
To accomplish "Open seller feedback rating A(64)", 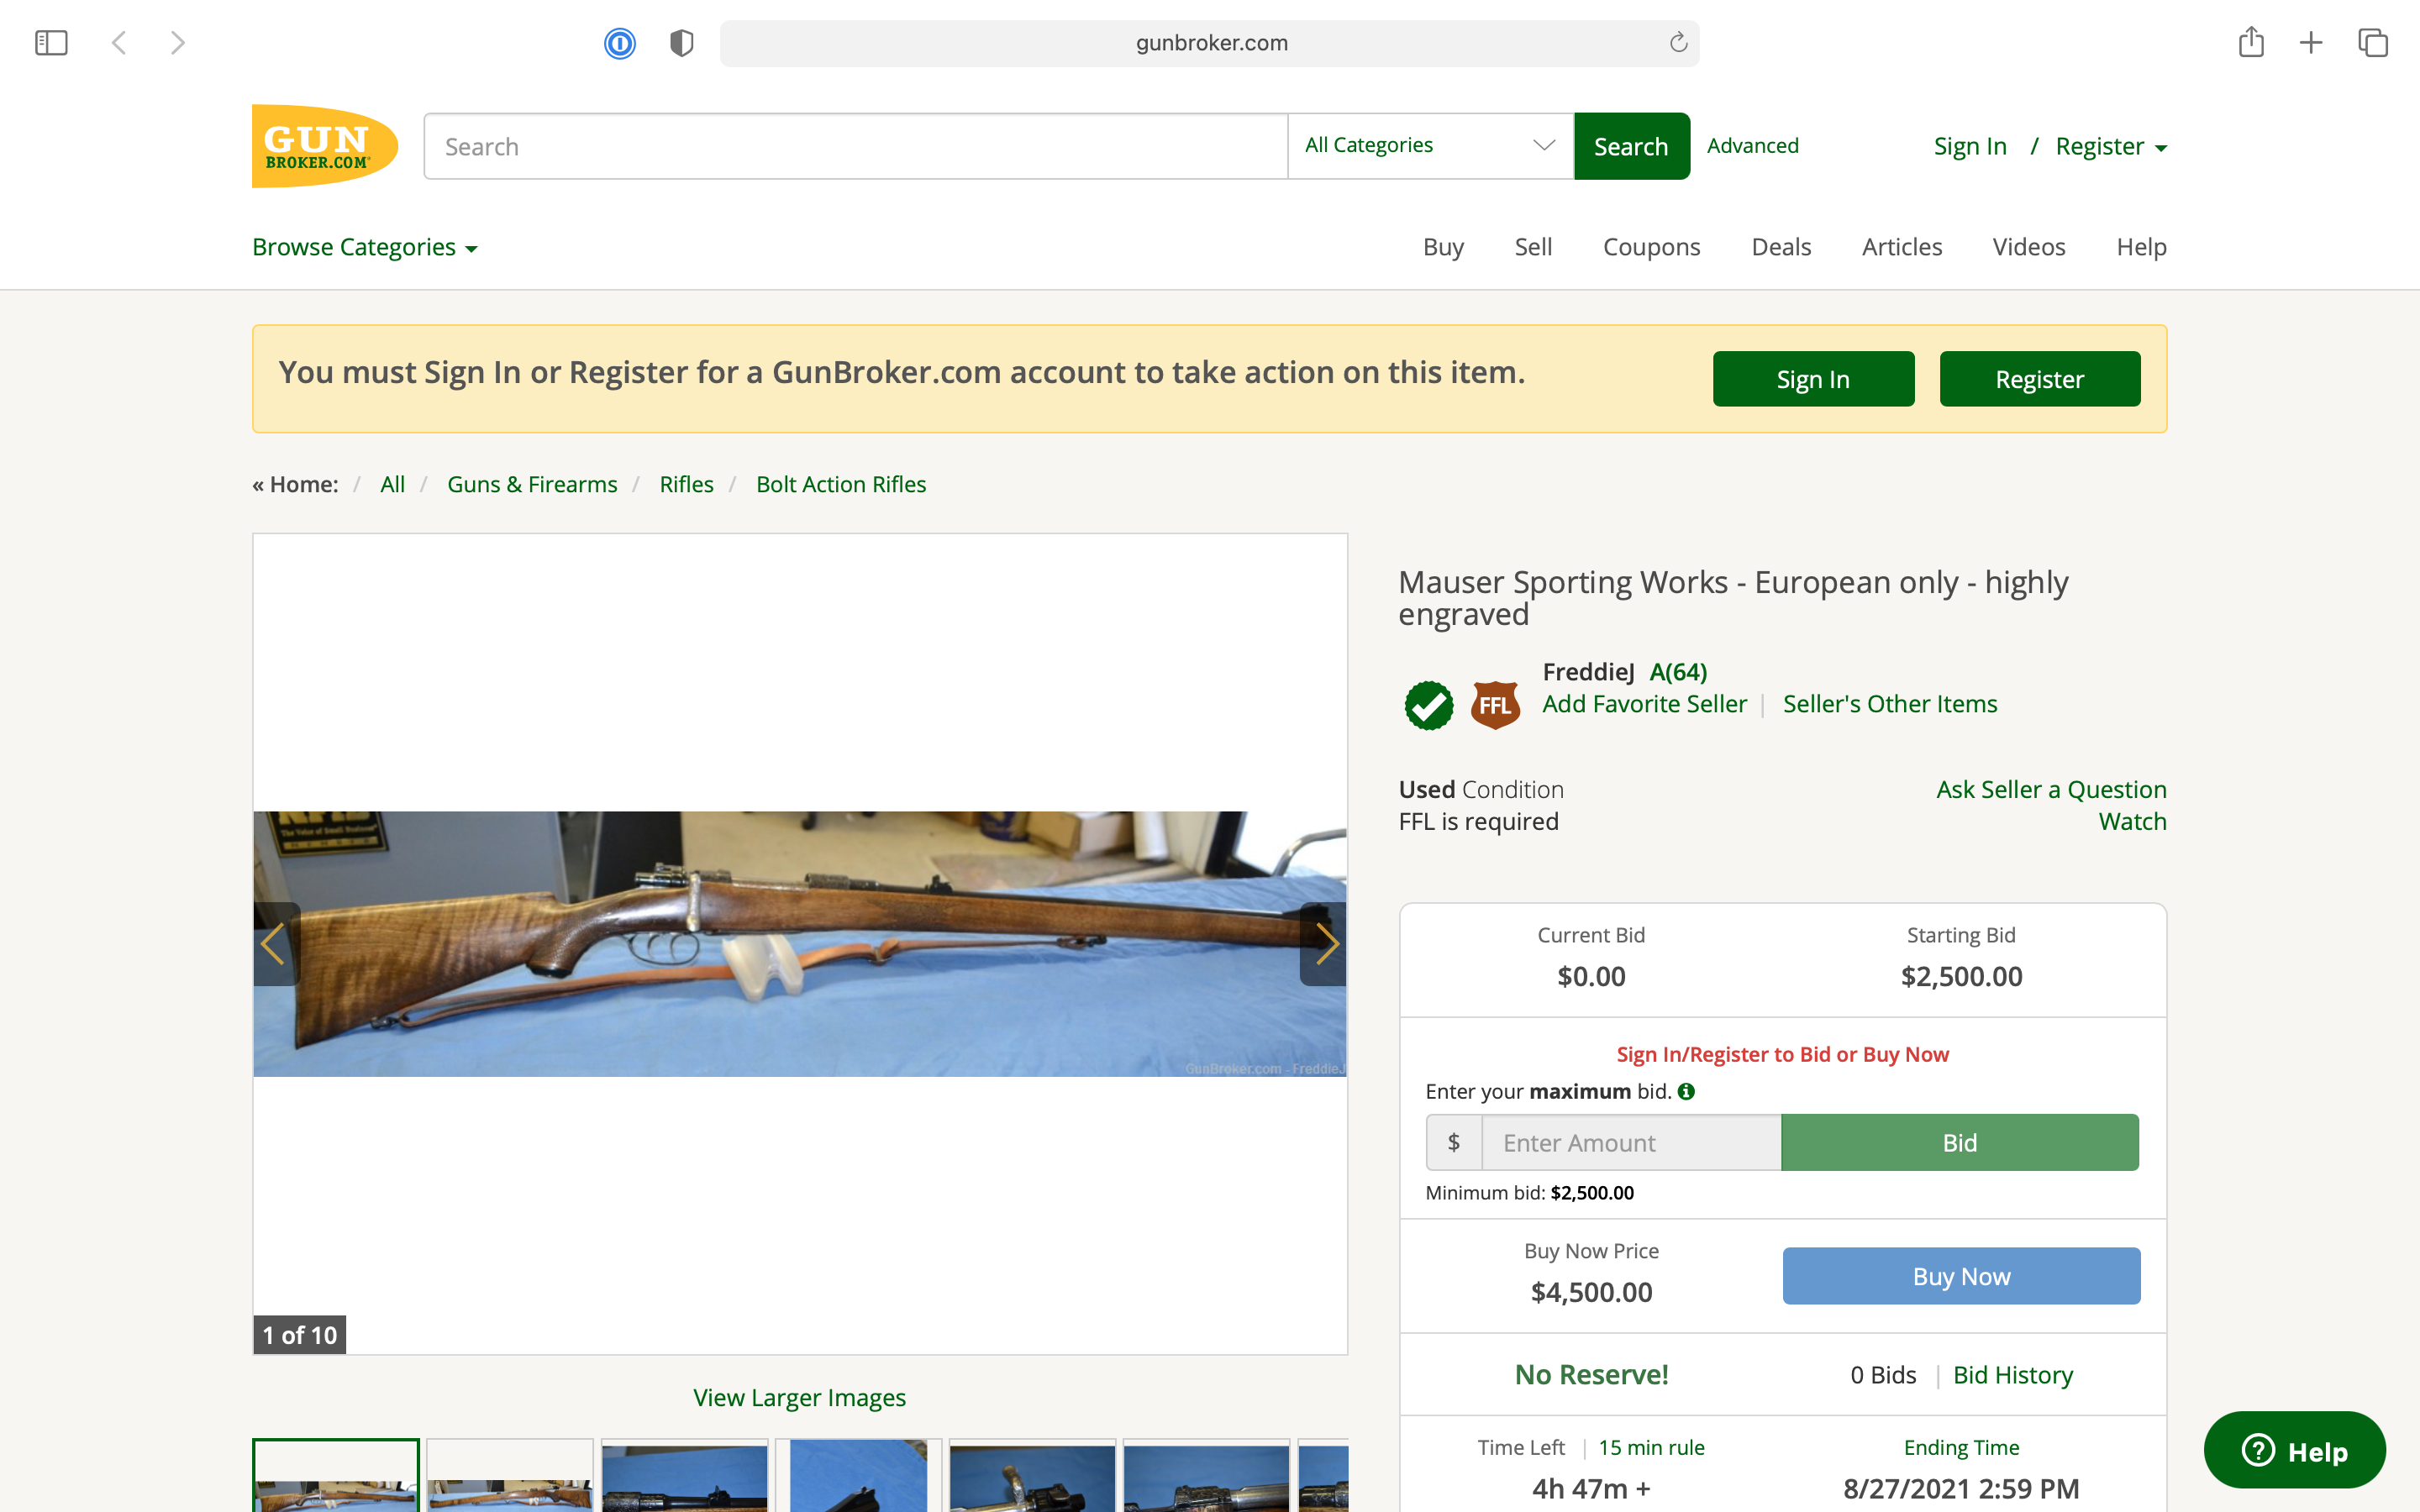I will [1678, 672].
